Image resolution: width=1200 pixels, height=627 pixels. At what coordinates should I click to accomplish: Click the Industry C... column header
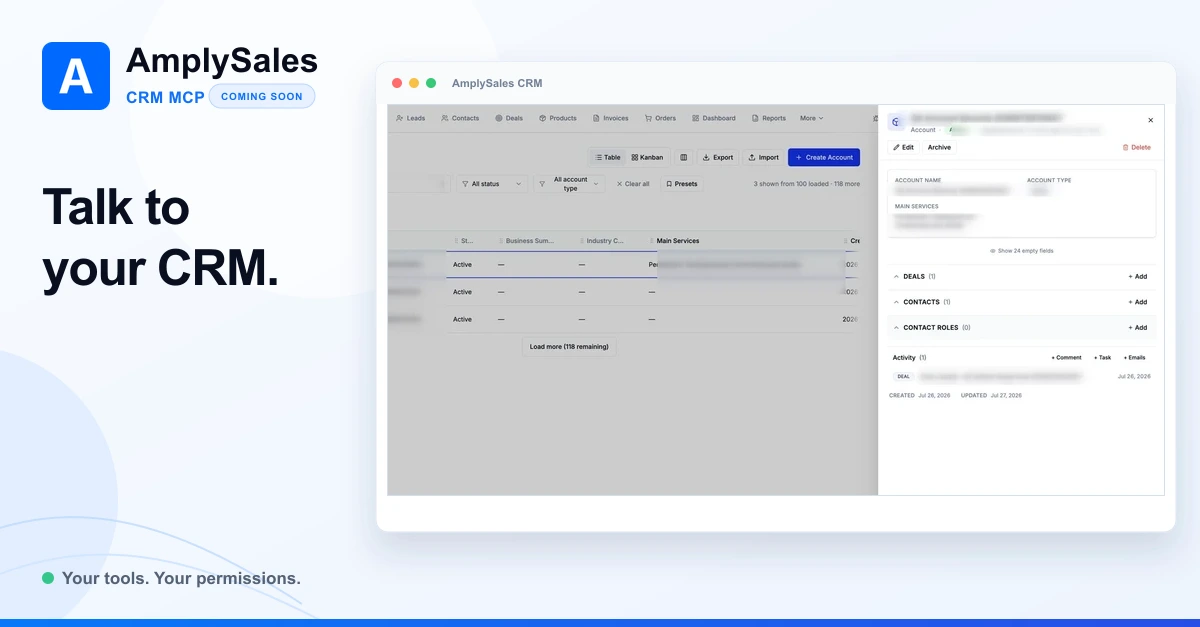click(x=605, y=241)
